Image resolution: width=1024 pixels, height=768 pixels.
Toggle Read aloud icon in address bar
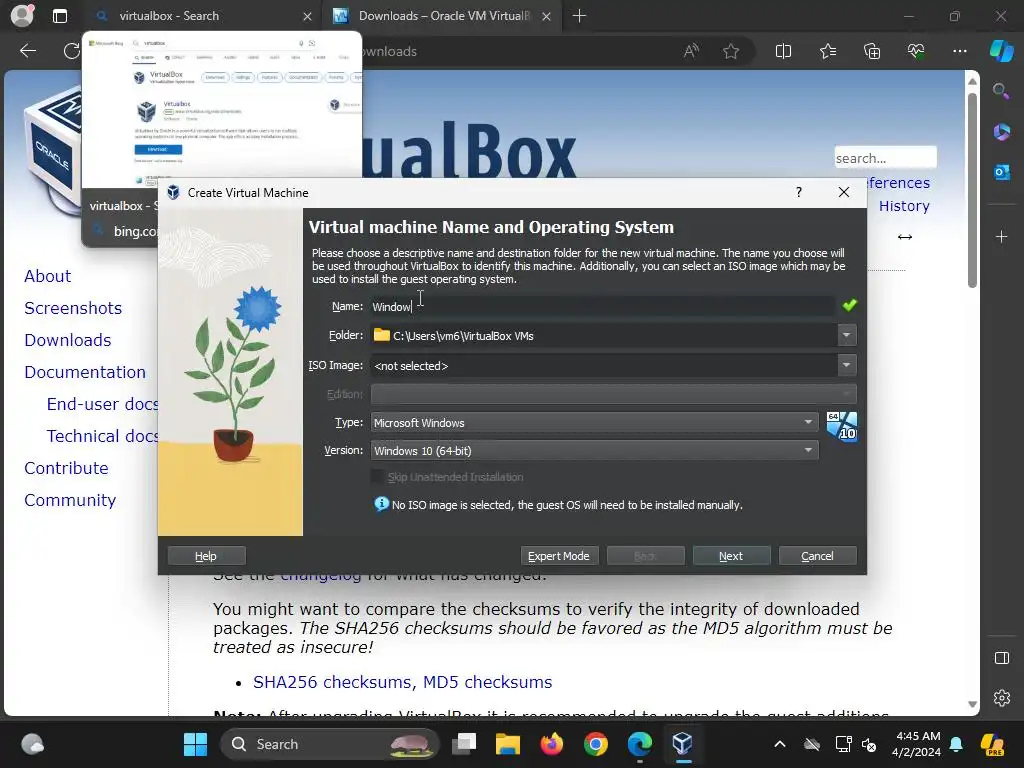pos(691,51)
